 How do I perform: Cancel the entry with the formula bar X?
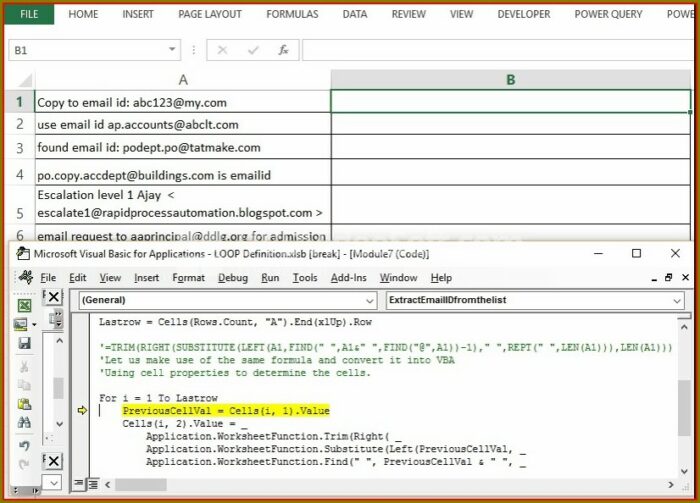coord(222,50)
